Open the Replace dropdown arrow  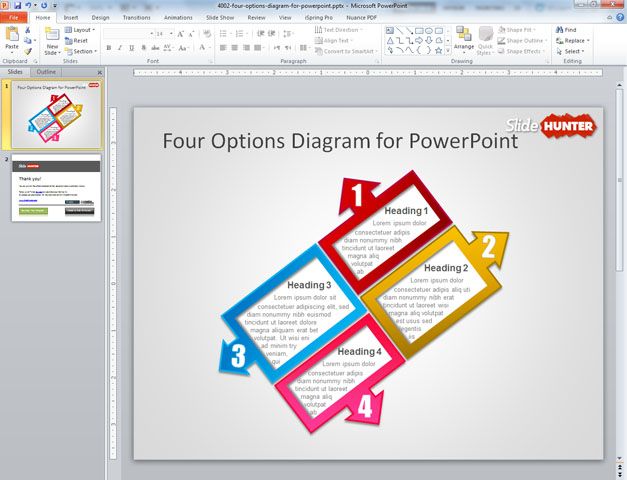588,41
